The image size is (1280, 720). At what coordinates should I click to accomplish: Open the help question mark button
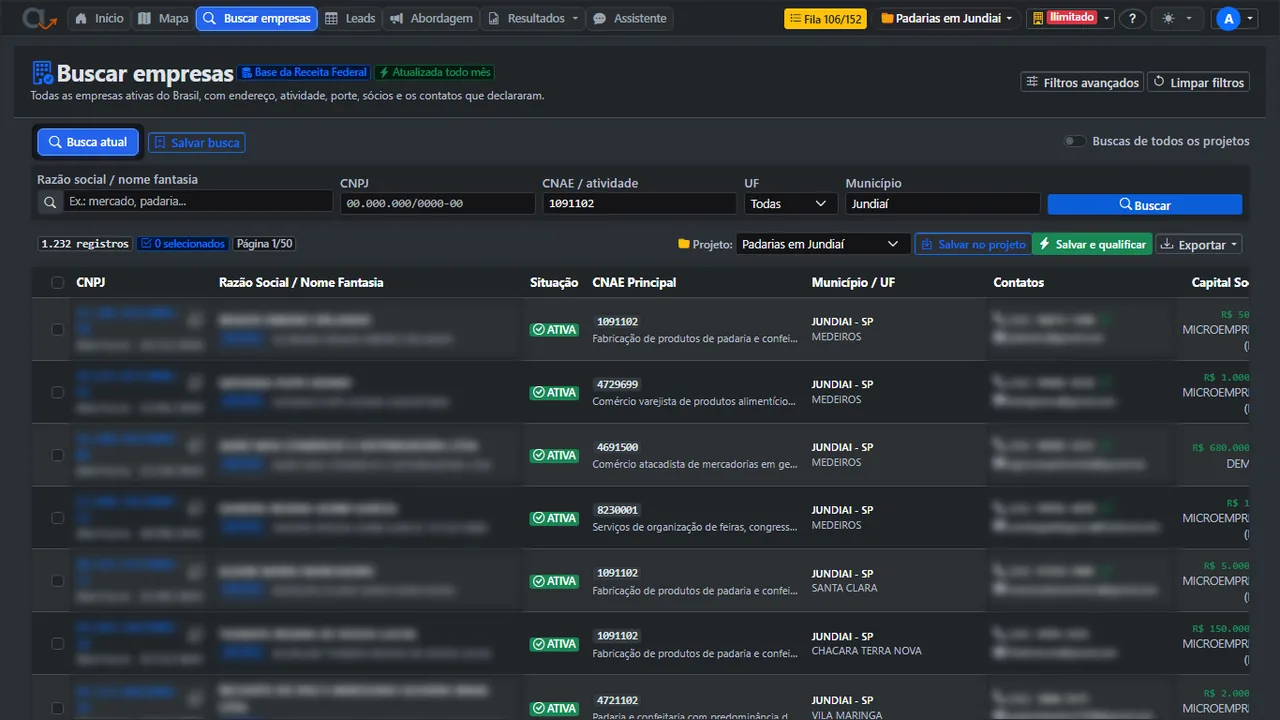pos(1132,18)
